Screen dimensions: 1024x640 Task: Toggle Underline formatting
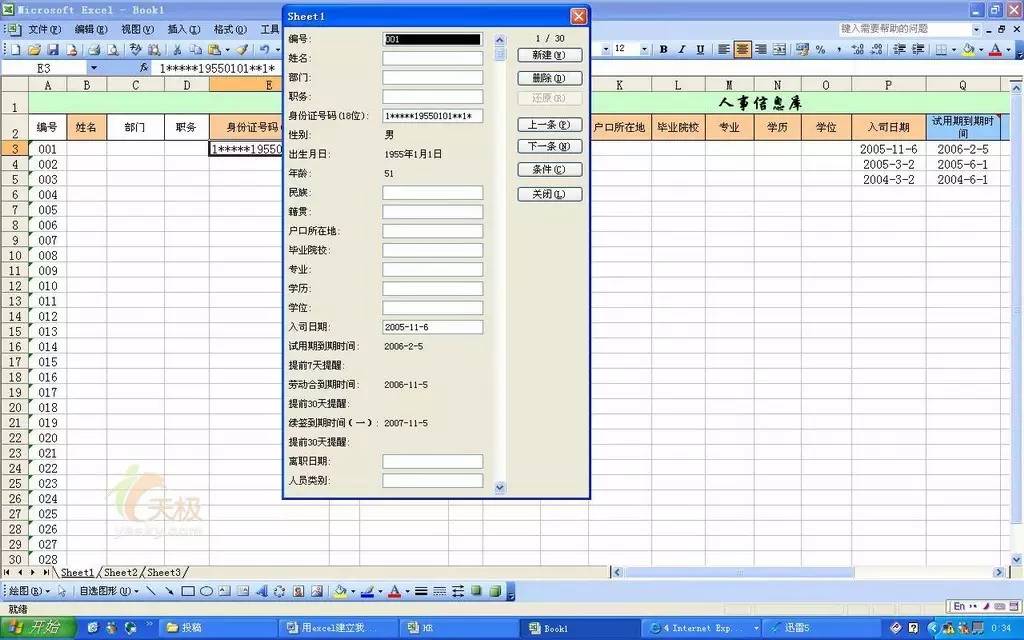coord(699,48)
